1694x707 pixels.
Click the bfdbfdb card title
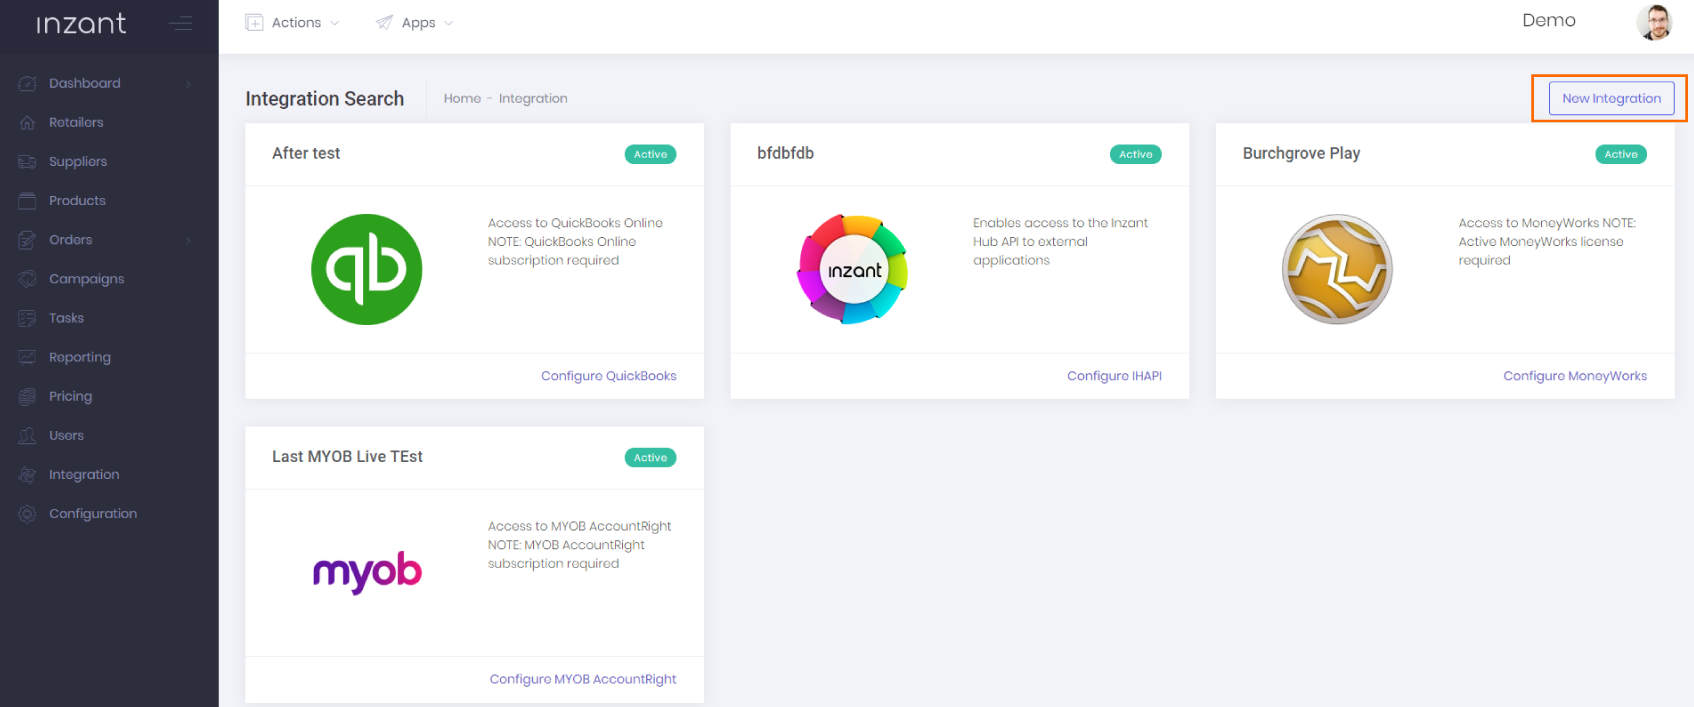coord(785,153)
